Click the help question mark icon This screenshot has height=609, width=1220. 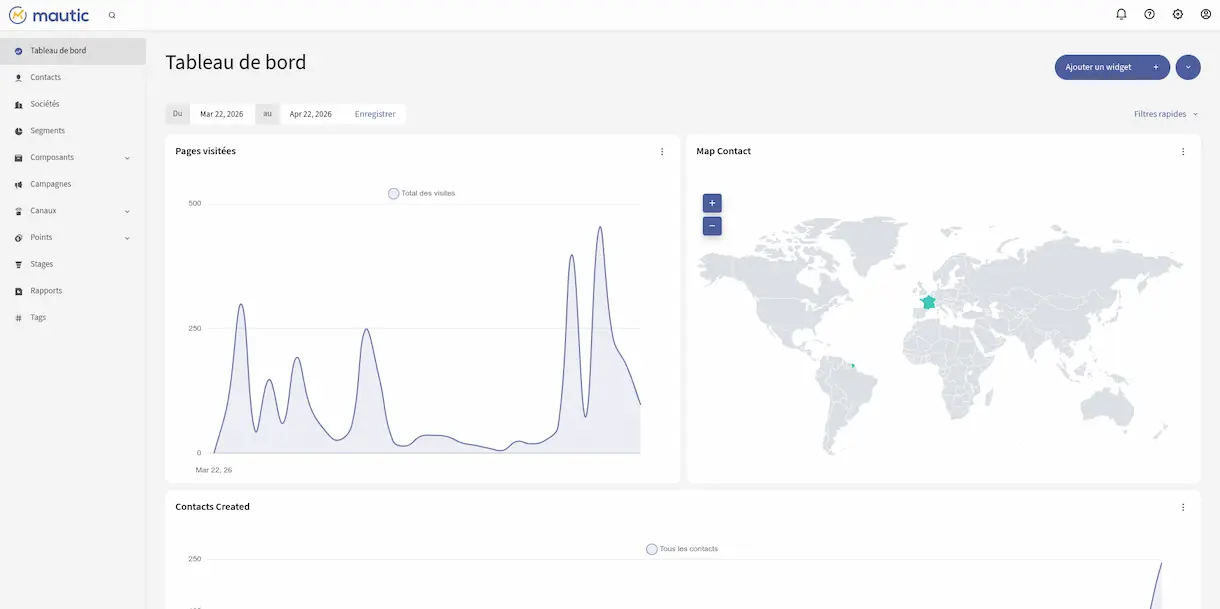pos(1149,14)
